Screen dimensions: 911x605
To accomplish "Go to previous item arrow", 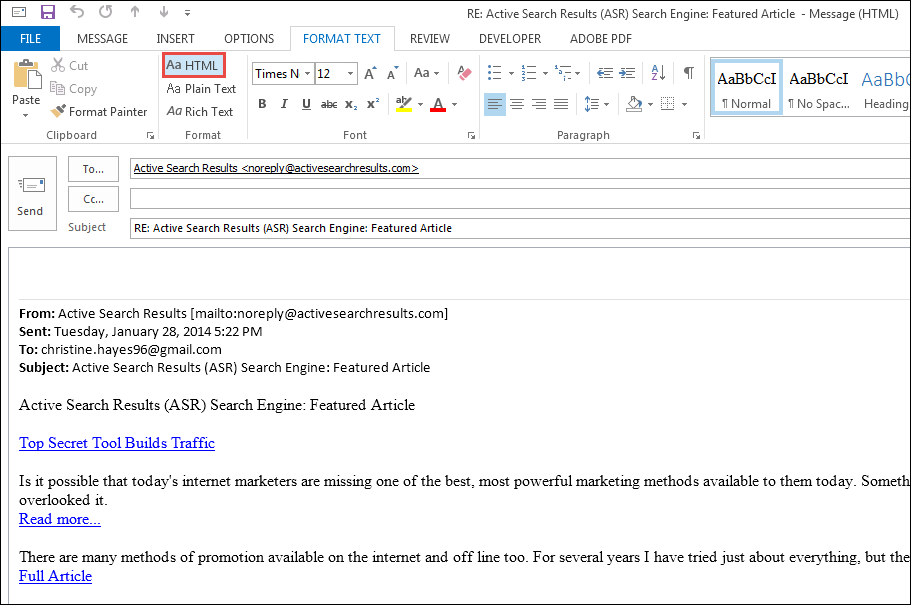I will click(x=135, y=12).
